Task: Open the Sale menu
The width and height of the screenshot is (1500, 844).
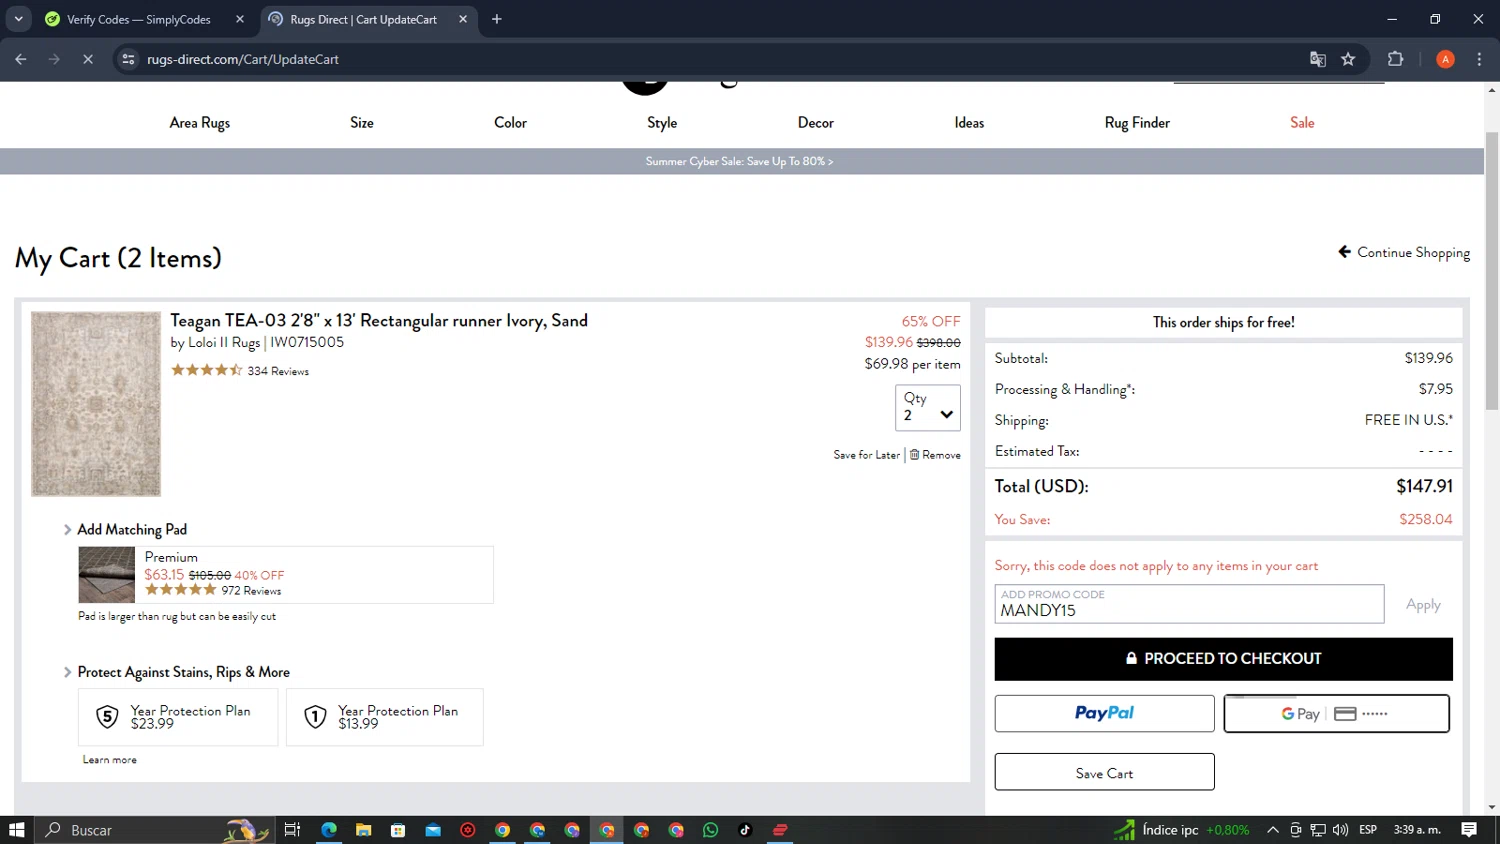Action: 1302,123
